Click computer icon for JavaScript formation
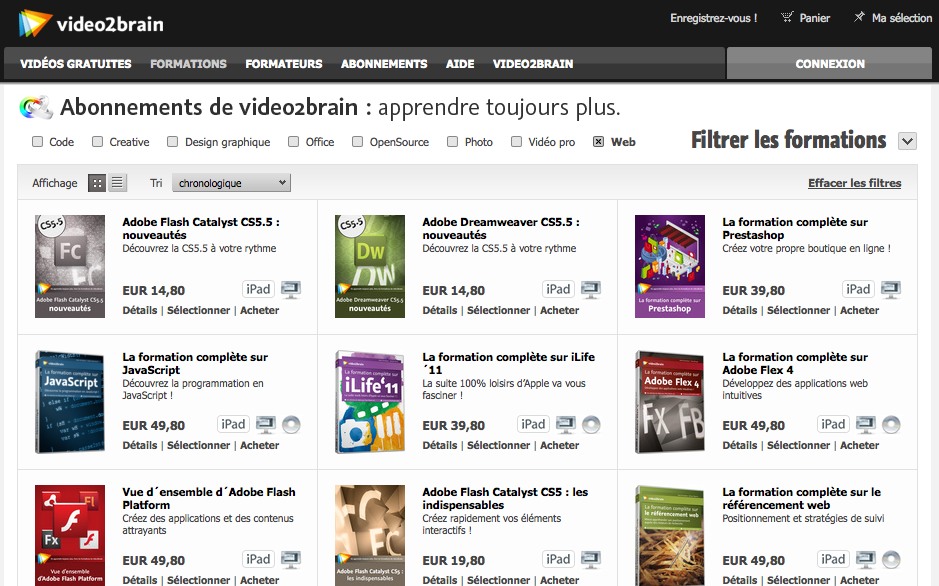The height and width of the screenshot is (586, 939). click(266, 424)
